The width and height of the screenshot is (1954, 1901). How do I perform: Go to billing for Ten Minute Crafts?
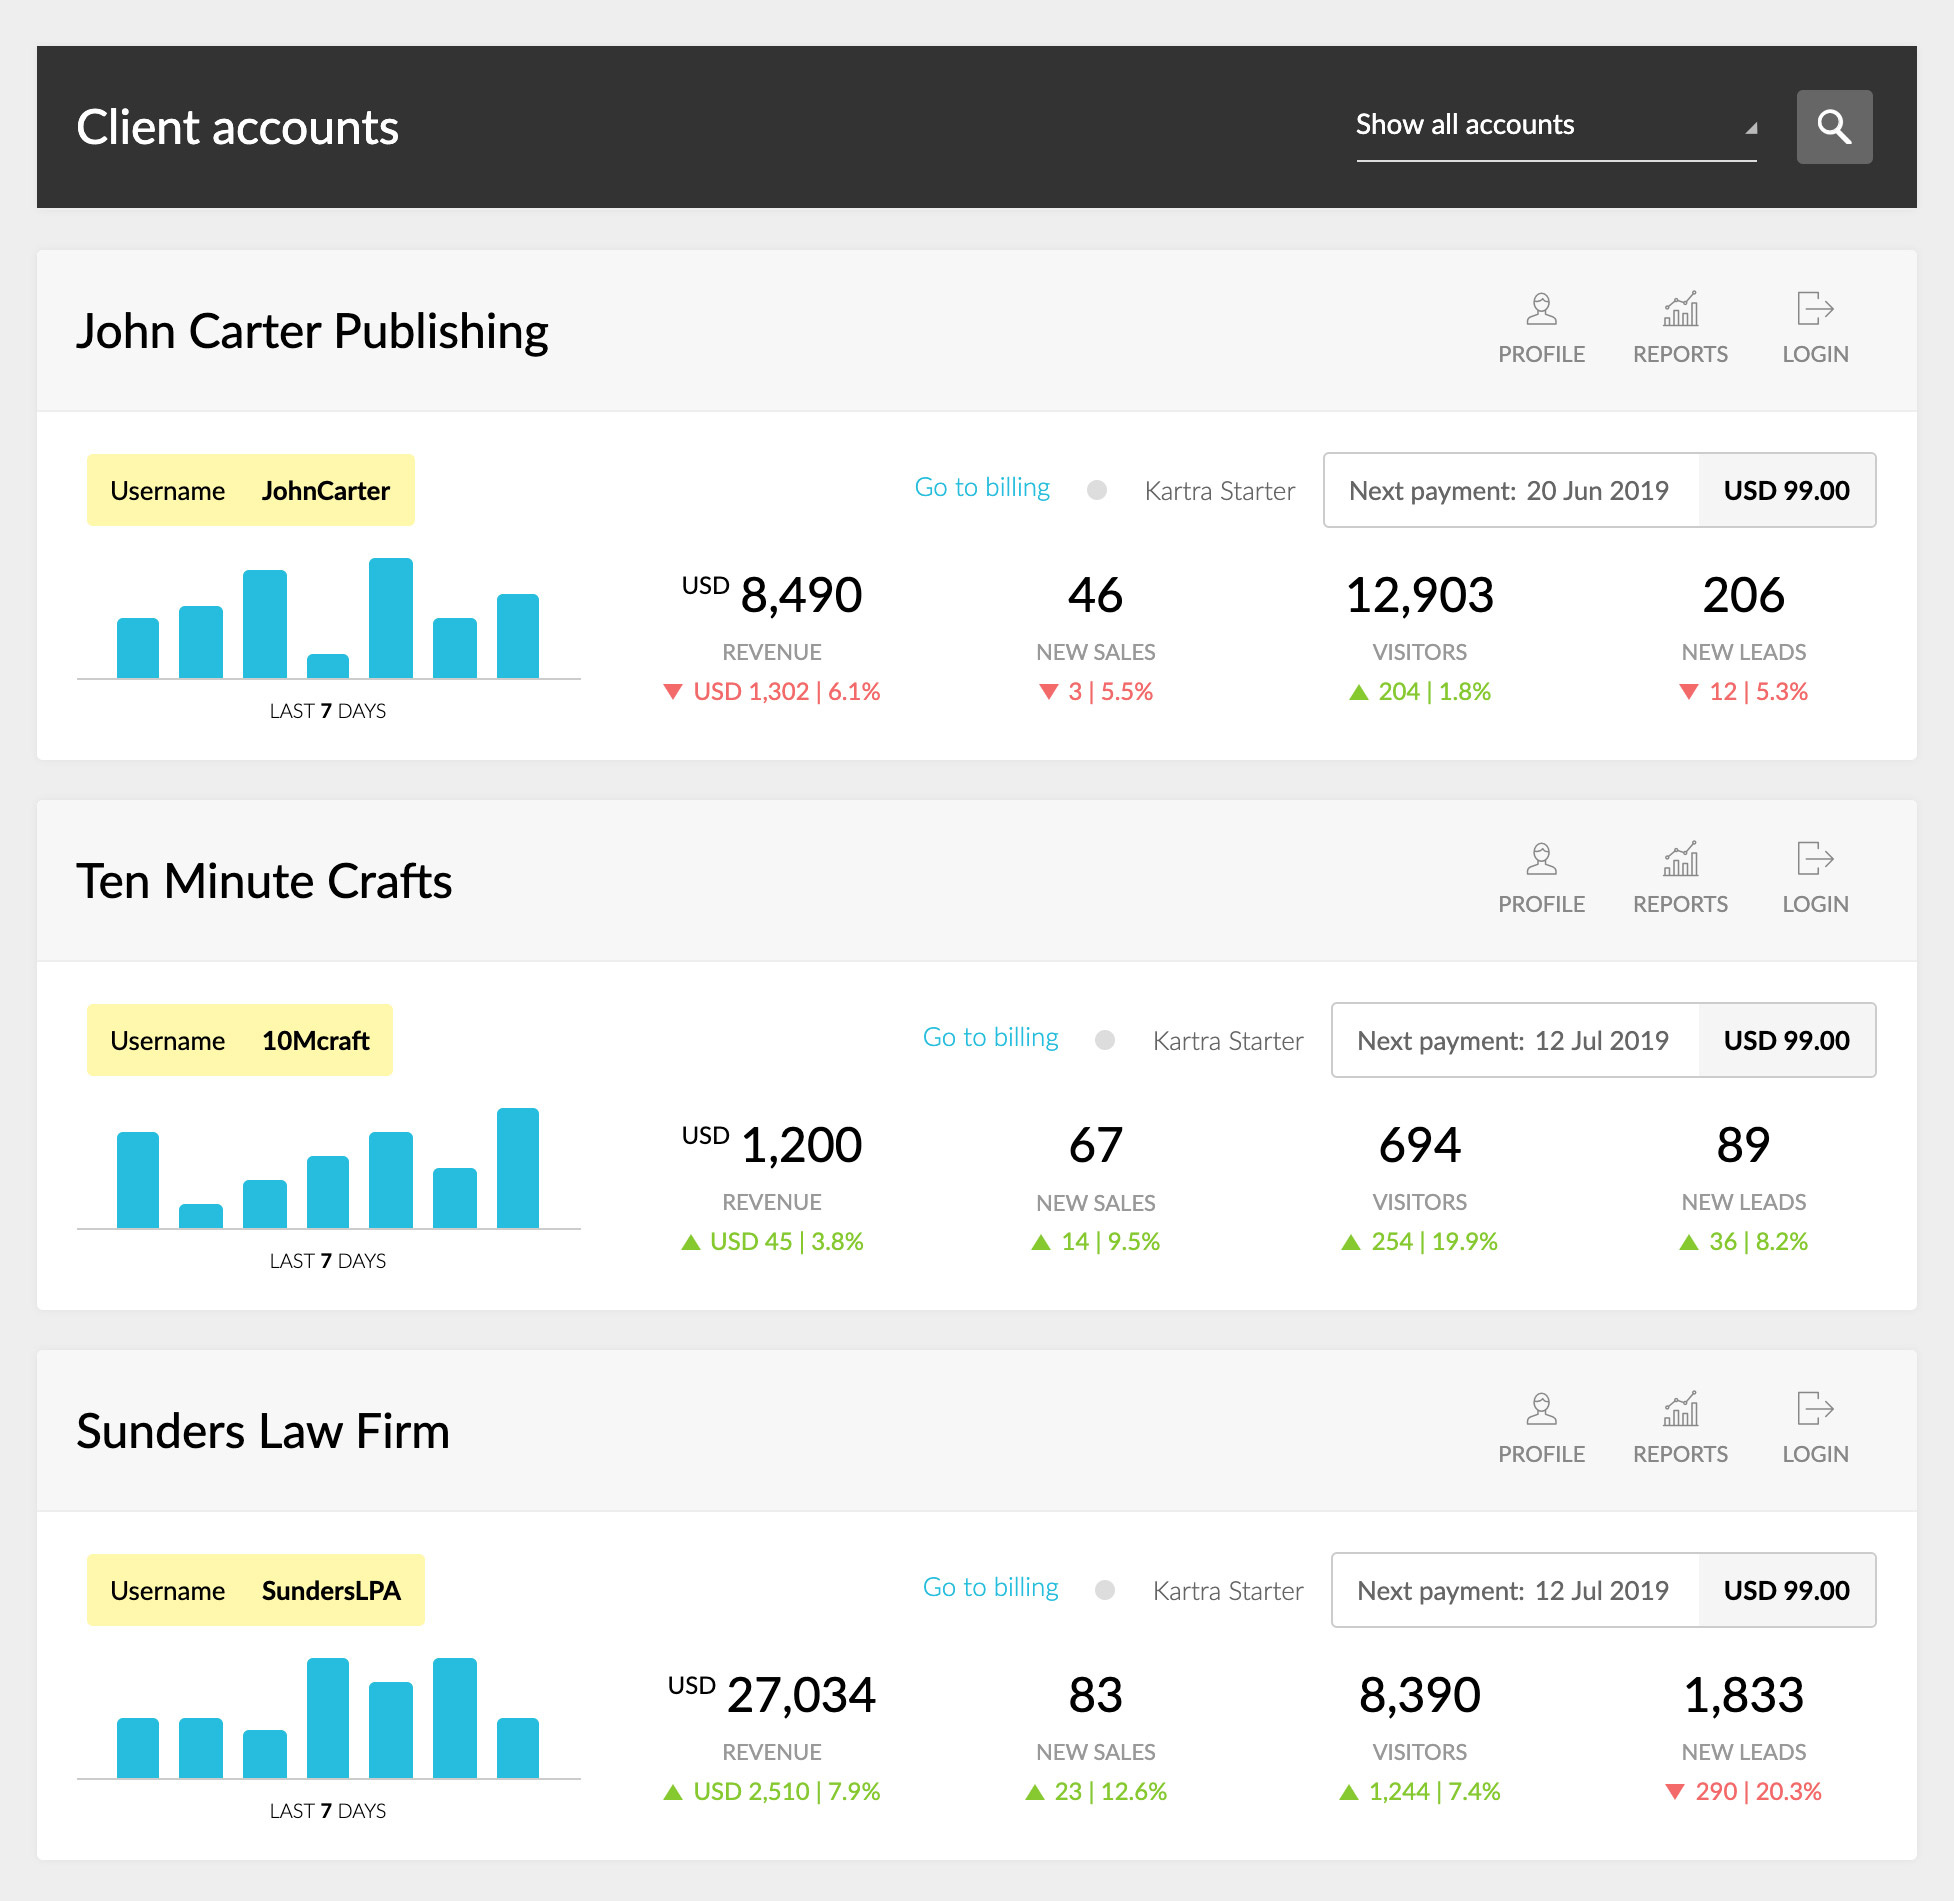pyautogui.click(x=990, y=1037)
